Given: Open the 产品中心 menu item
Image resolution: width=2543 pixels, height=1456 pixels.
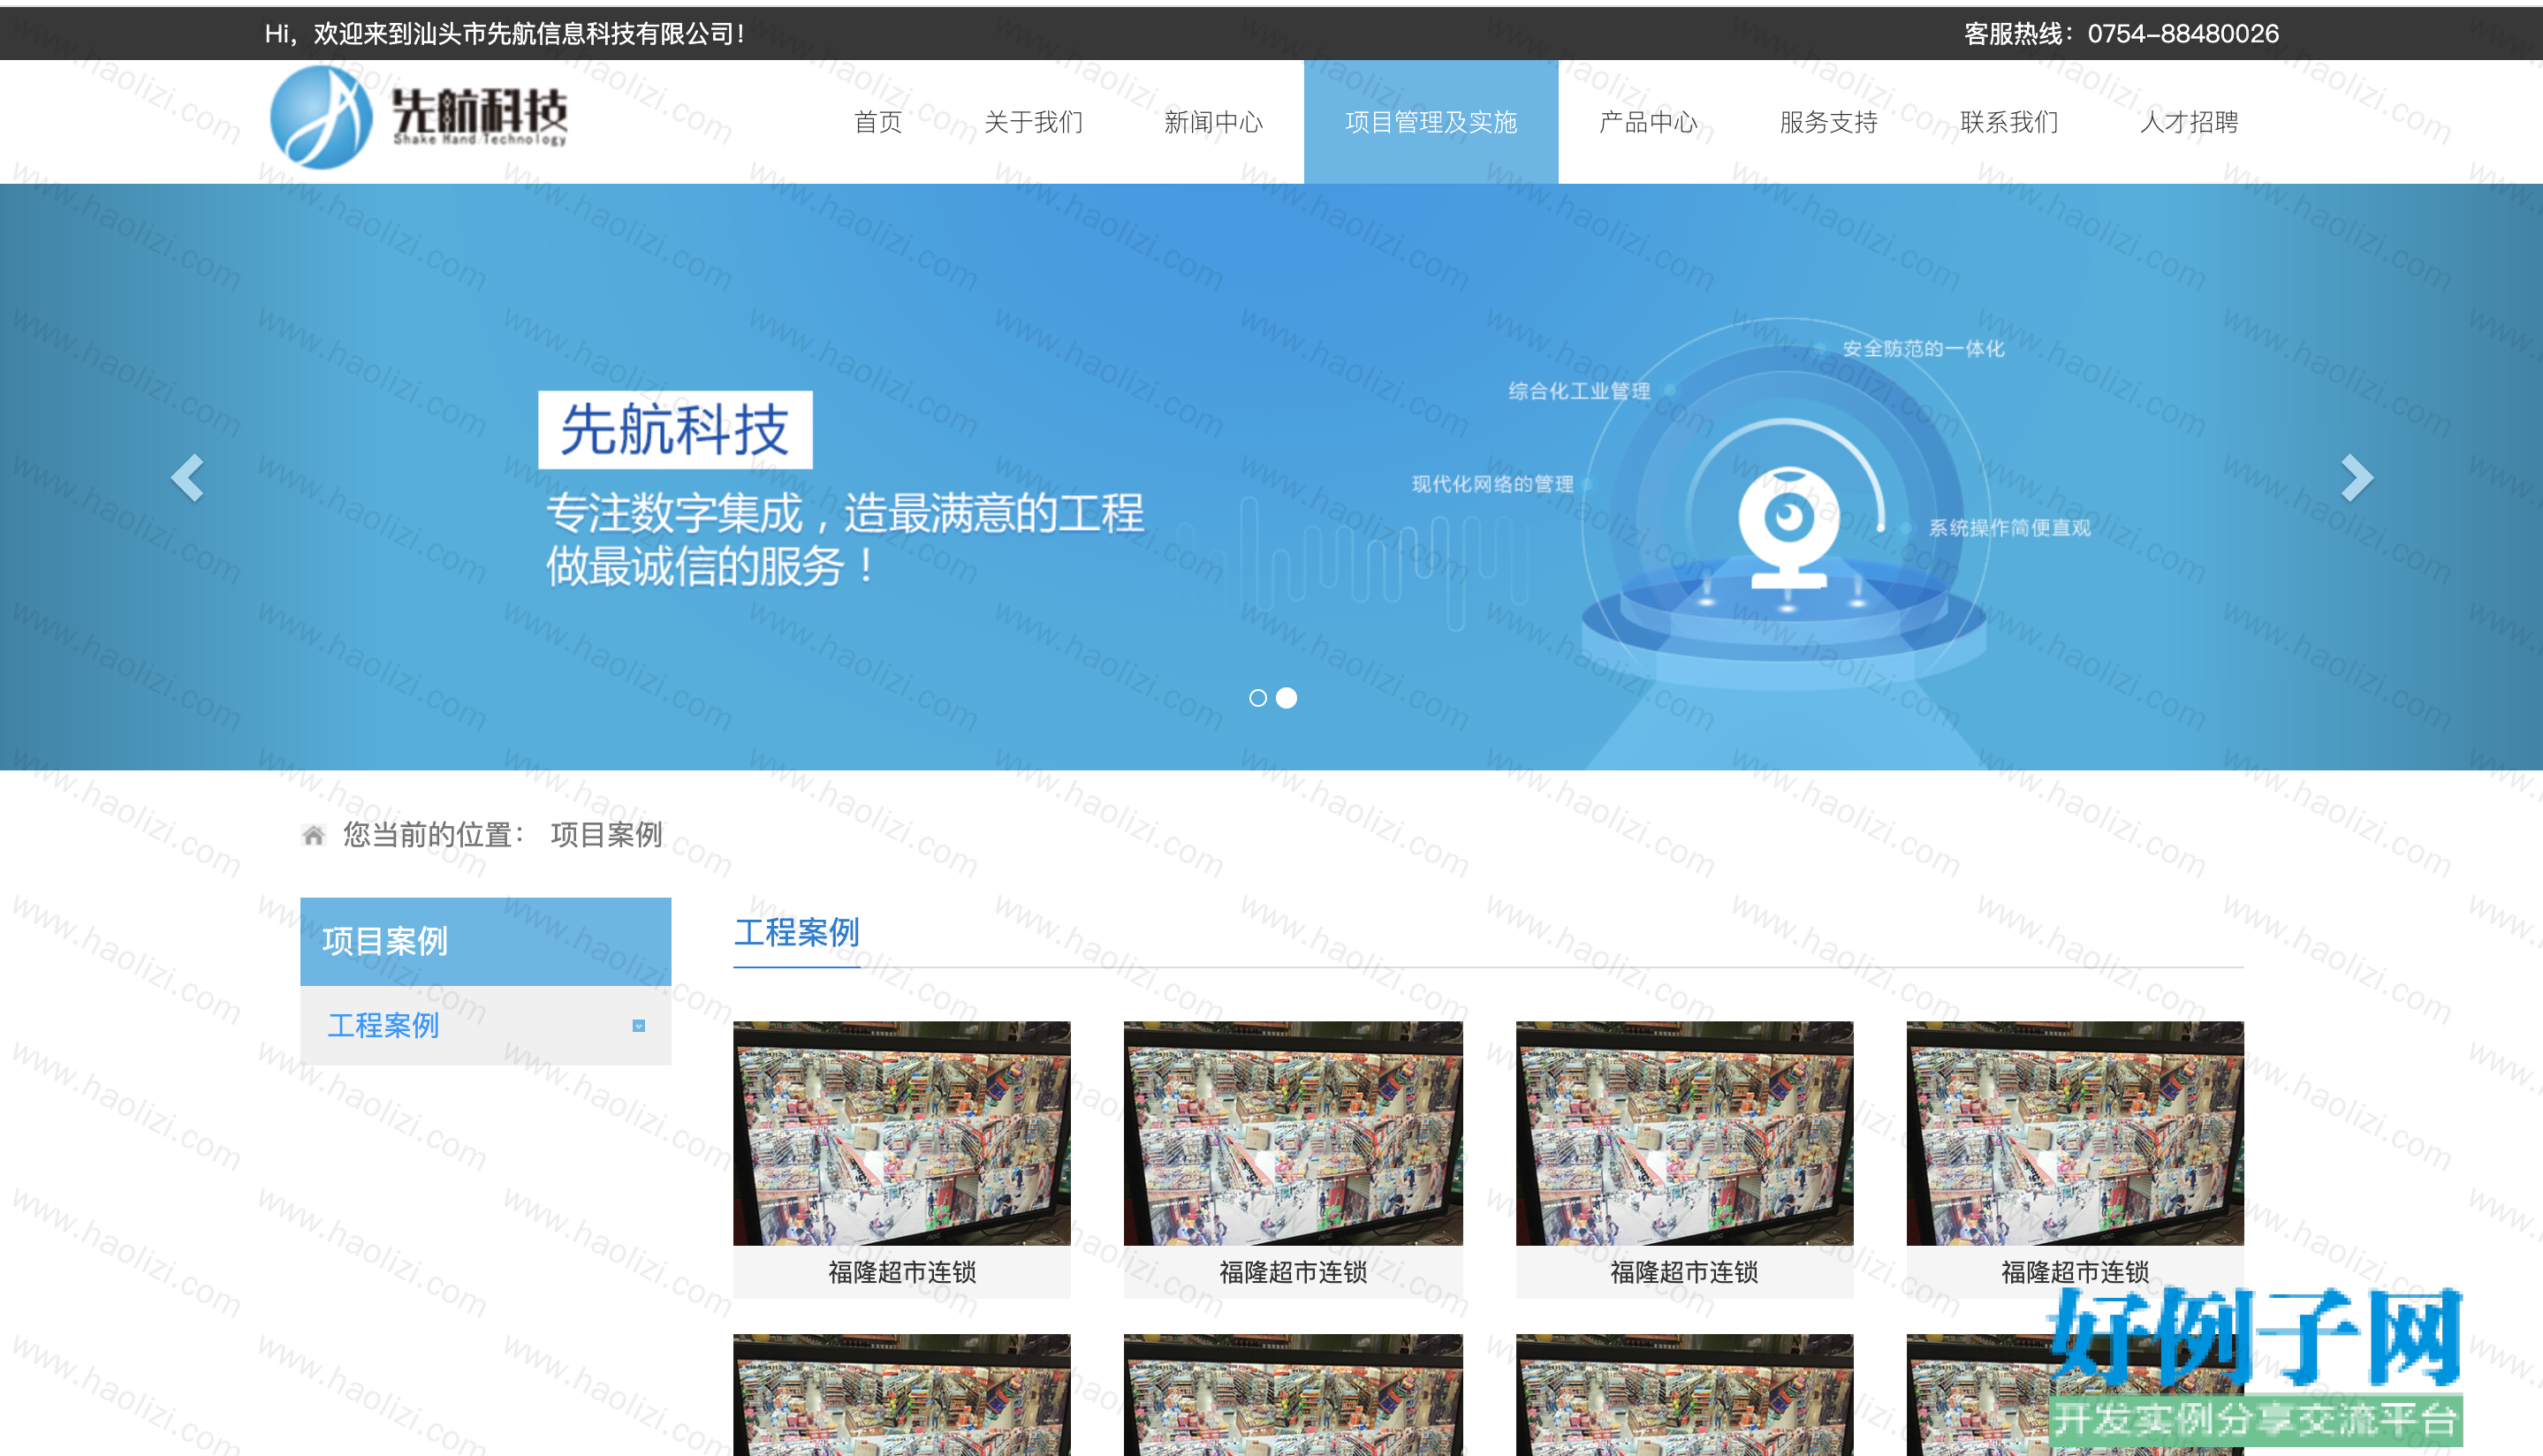Looking at the screenshot, I should 1648,122.
